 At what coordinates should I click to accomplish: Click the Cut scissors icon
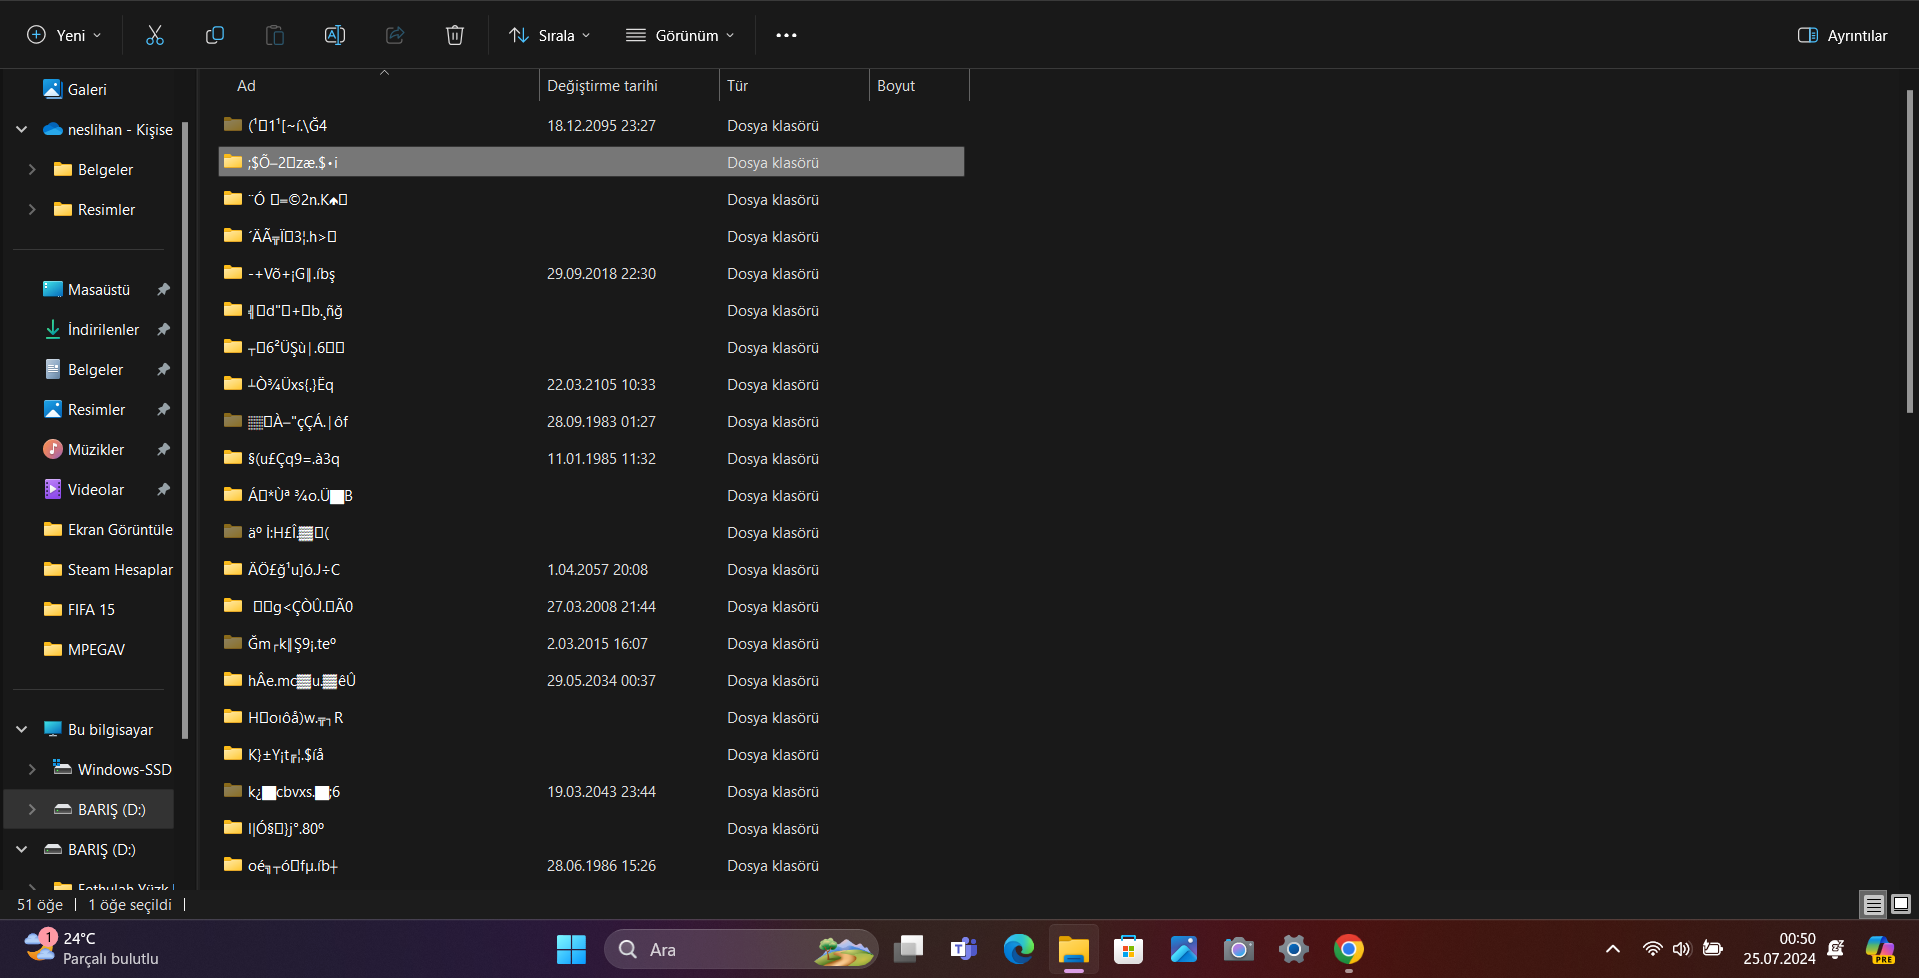(155, 35)
